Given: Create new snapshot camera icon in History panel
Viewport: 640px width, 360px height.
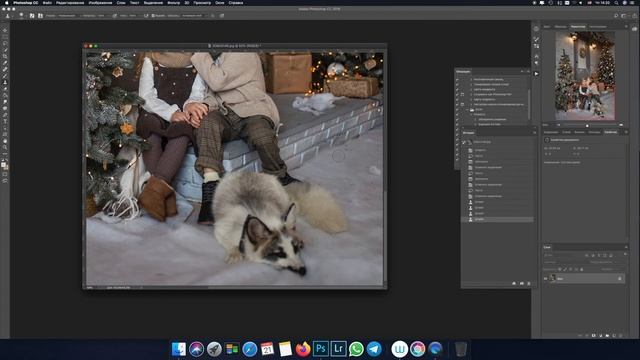Looking at the screenshot, I should (x=522, y=283).
